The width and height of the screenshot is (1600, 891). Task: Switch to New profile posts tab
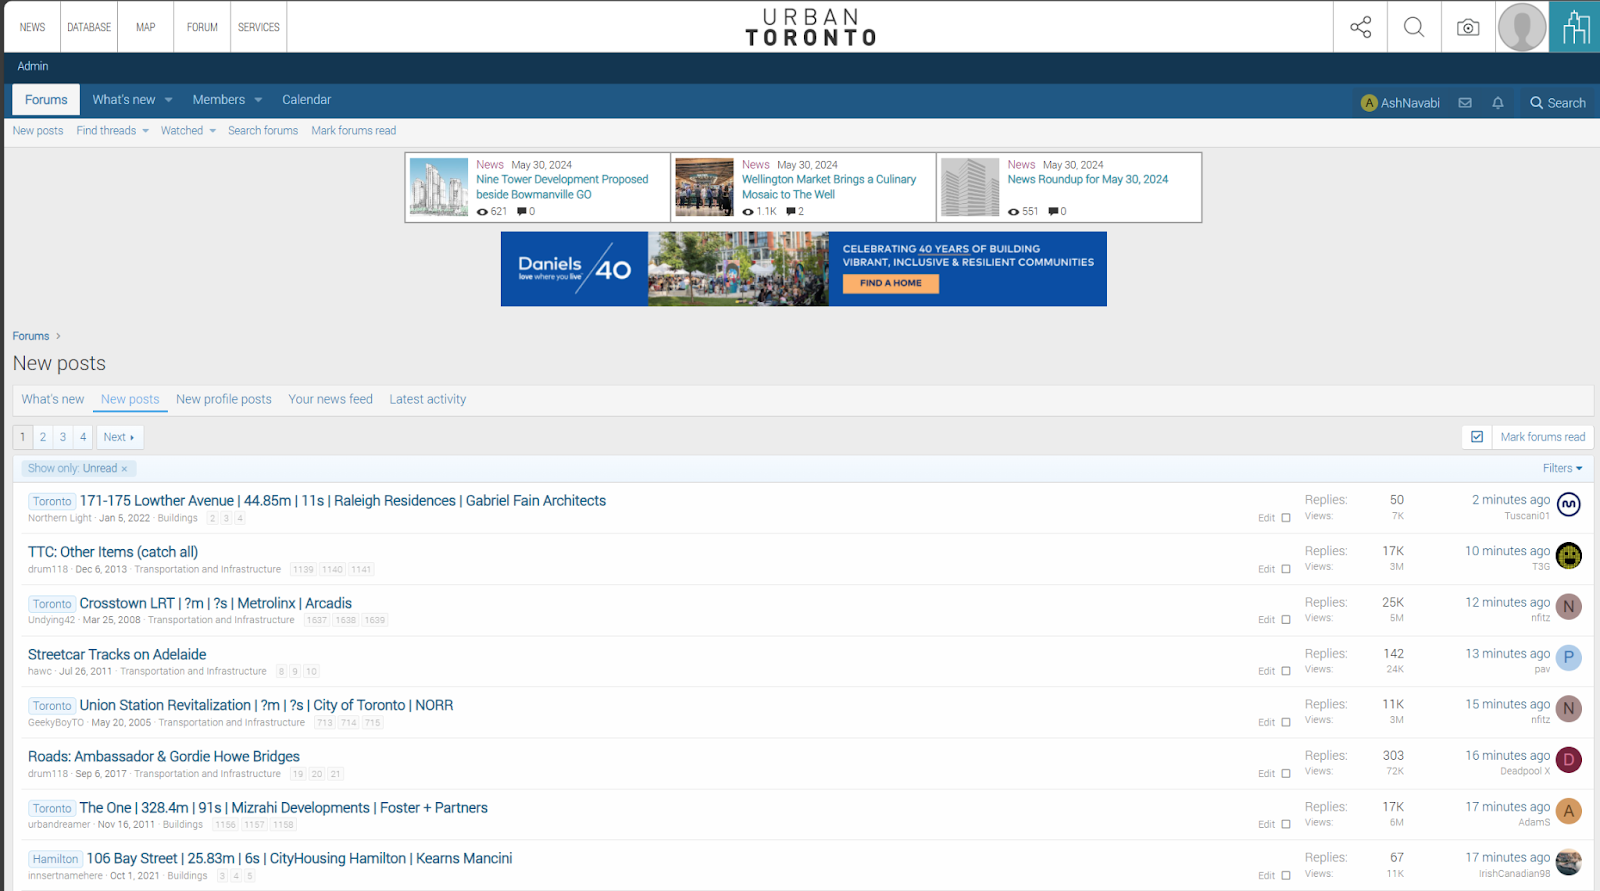click(x=224, y=399)
